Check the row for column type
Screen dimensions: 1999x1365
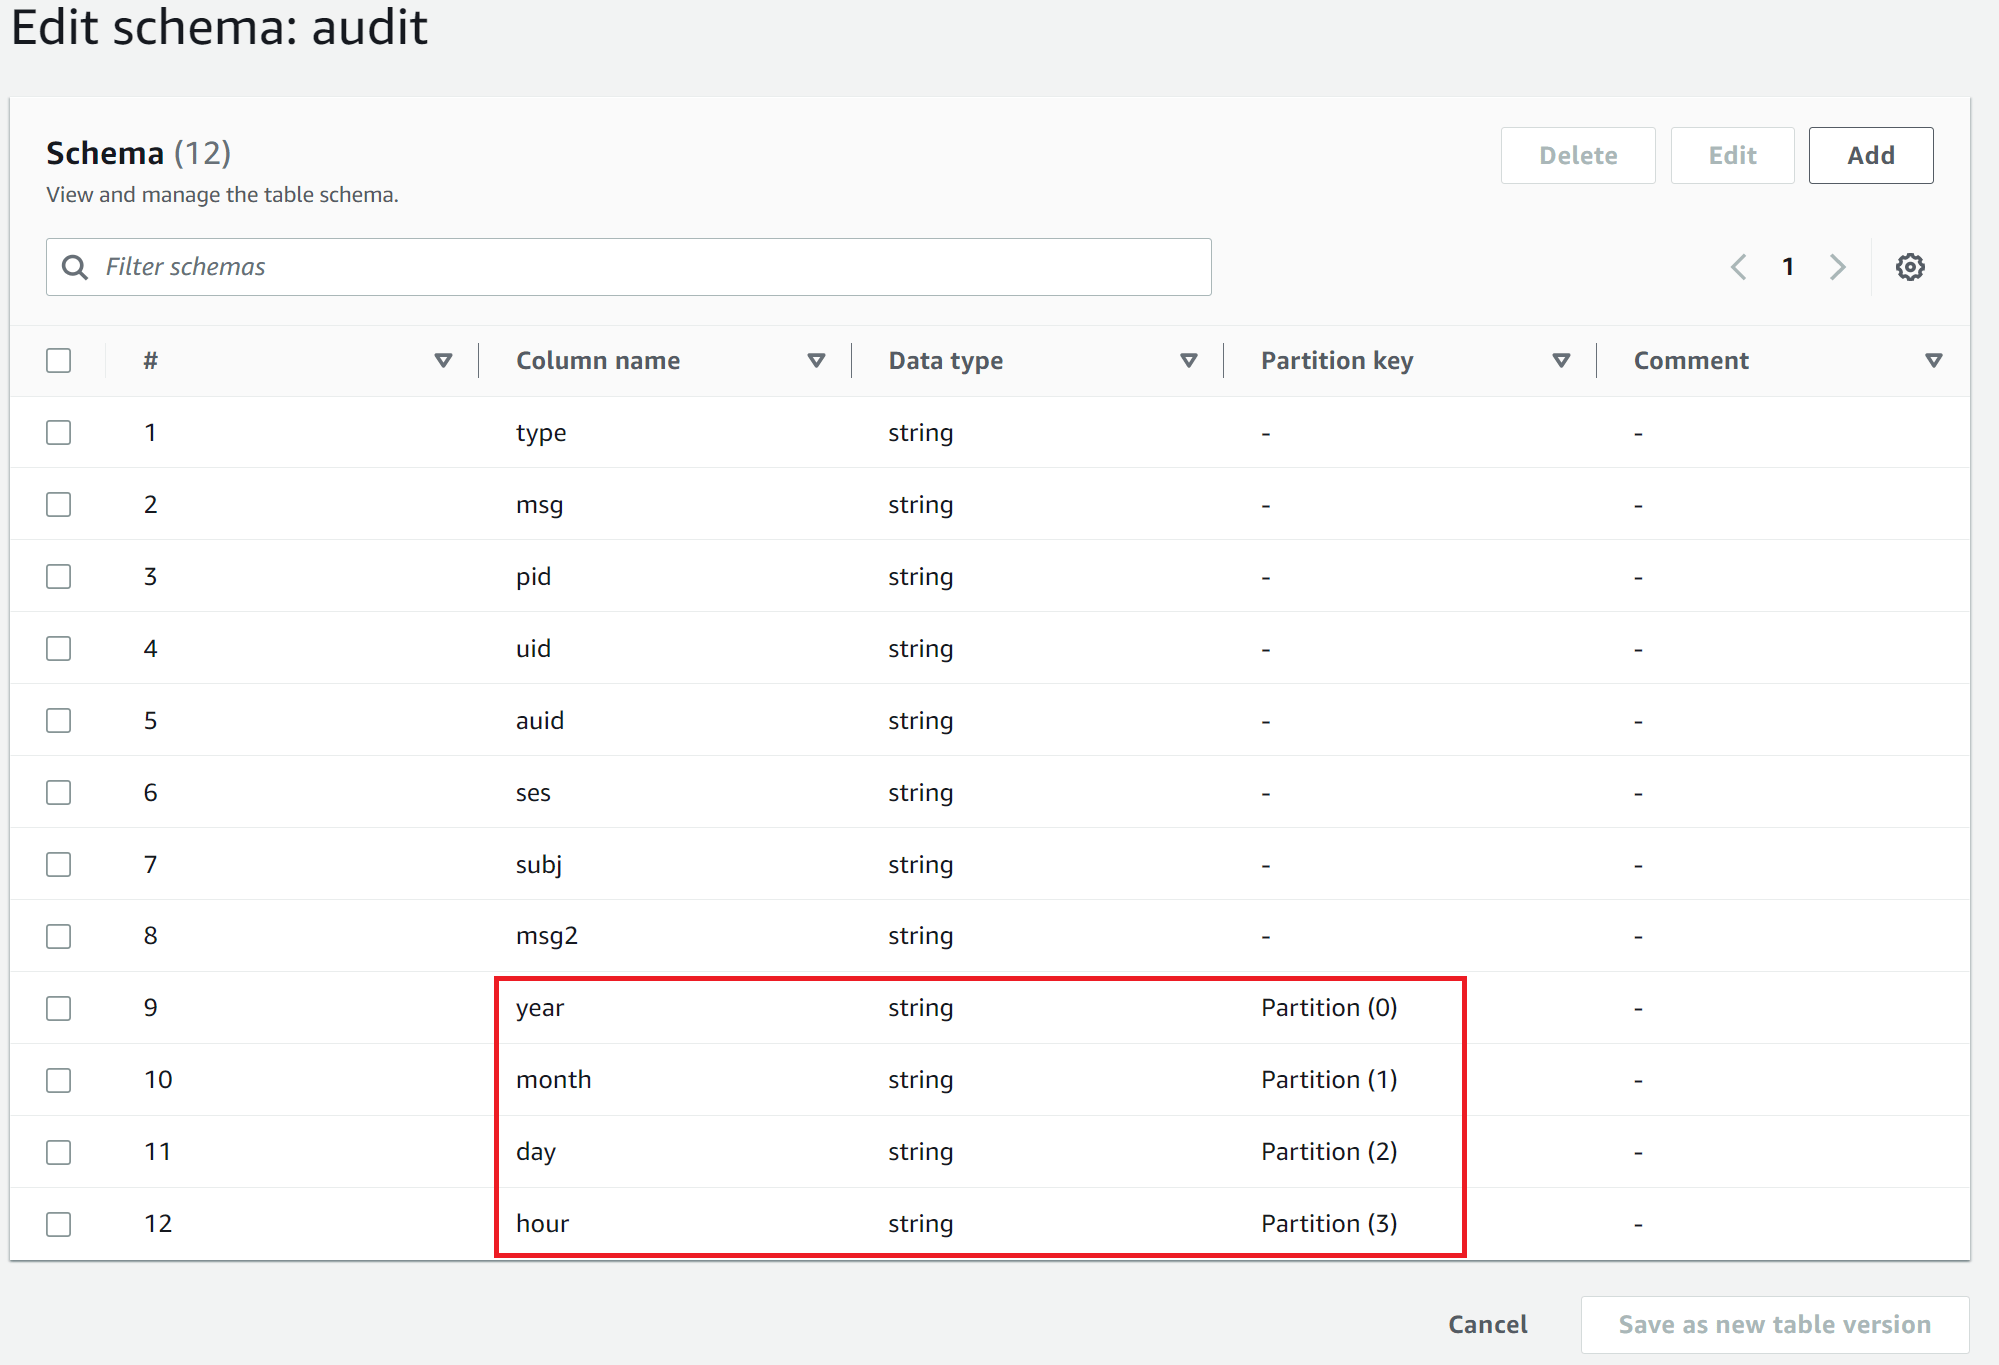click(59, 433)
